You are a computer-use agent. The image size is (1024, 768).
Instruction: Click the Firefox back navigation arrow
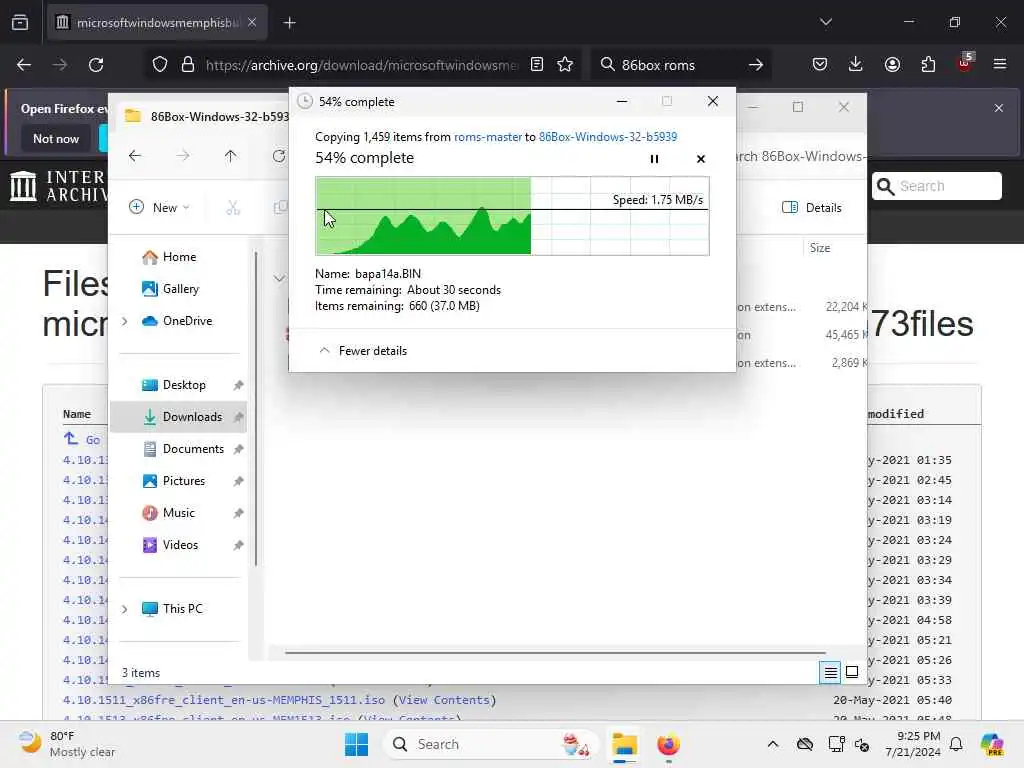pos(24,65)
